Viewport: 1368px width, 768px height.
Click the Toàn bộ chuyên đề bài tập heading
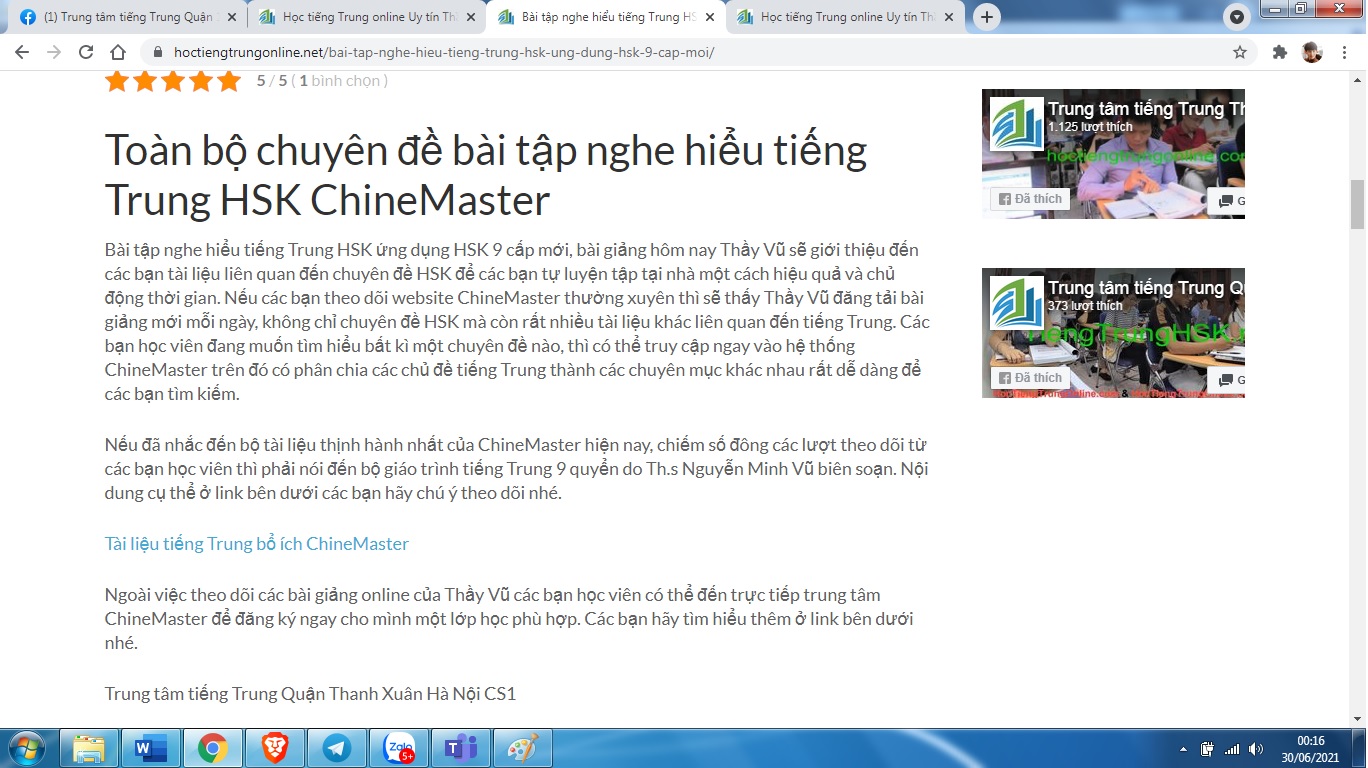pos(486,174)
